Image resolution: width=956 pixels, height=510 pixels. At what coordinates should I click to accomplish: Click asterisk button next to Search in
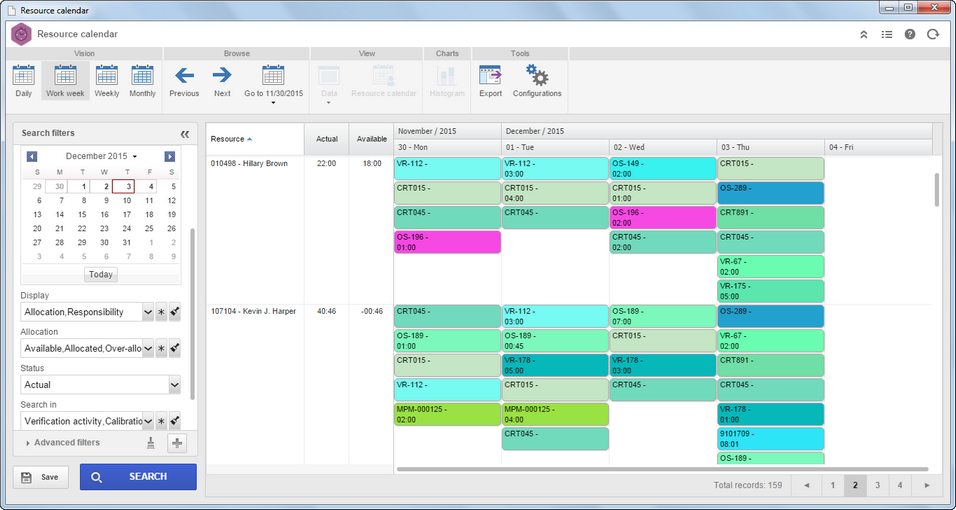point(161,421)
